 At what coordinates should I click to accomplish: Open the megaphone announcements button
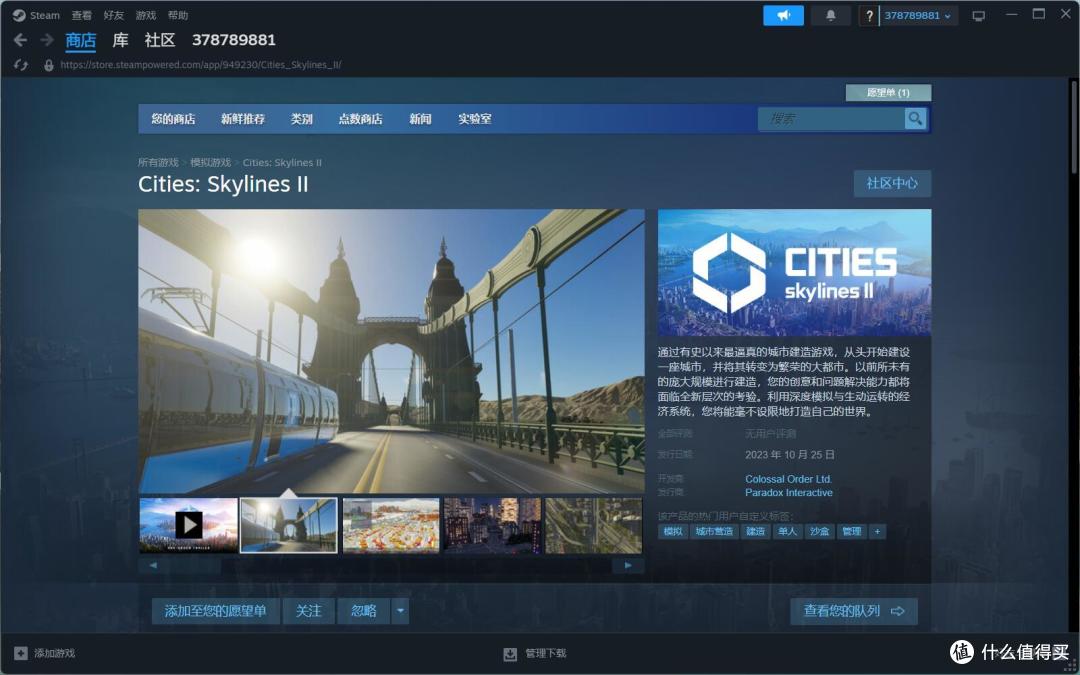(x=783, y=15)
